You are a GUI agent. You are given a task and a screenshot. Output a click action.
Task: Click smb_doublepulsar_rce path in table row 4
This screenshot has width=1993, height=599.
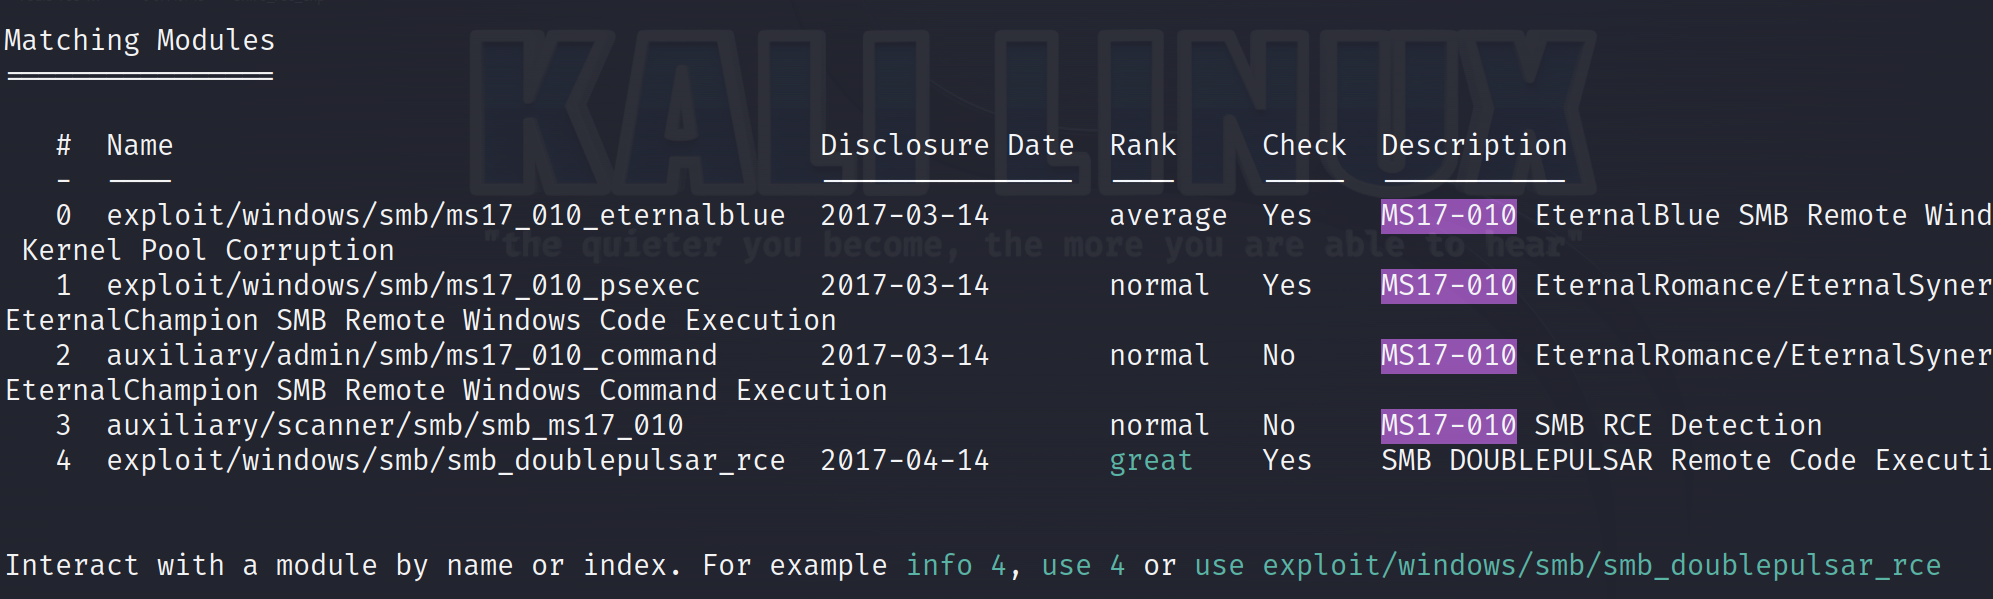[x=445, y=461]
